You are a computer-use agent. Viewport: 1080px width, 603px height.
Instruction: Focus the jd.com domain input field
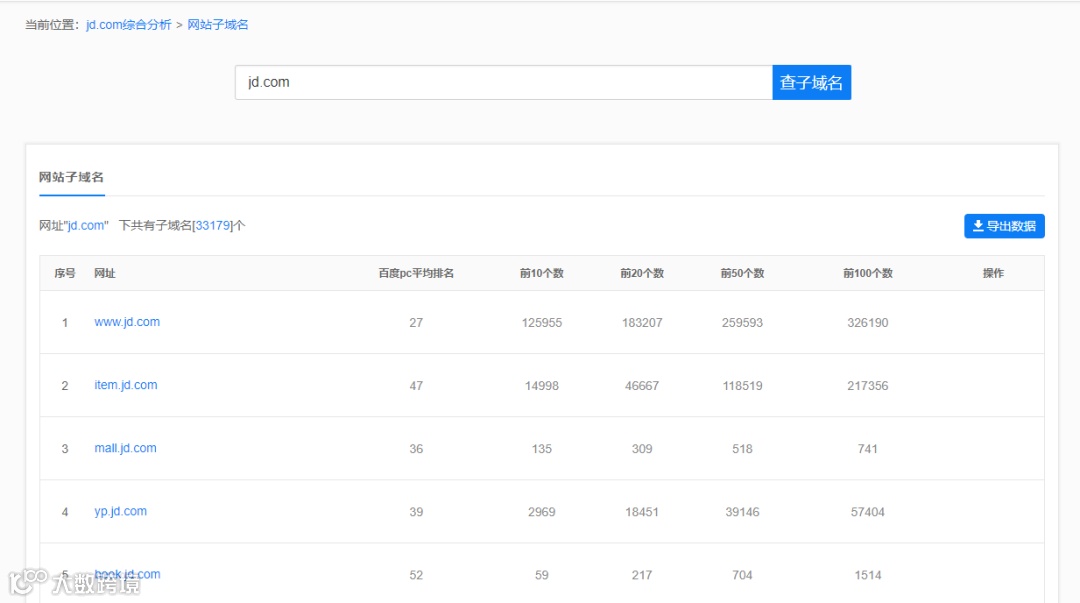pyautogui.click(x=503, y=83)
